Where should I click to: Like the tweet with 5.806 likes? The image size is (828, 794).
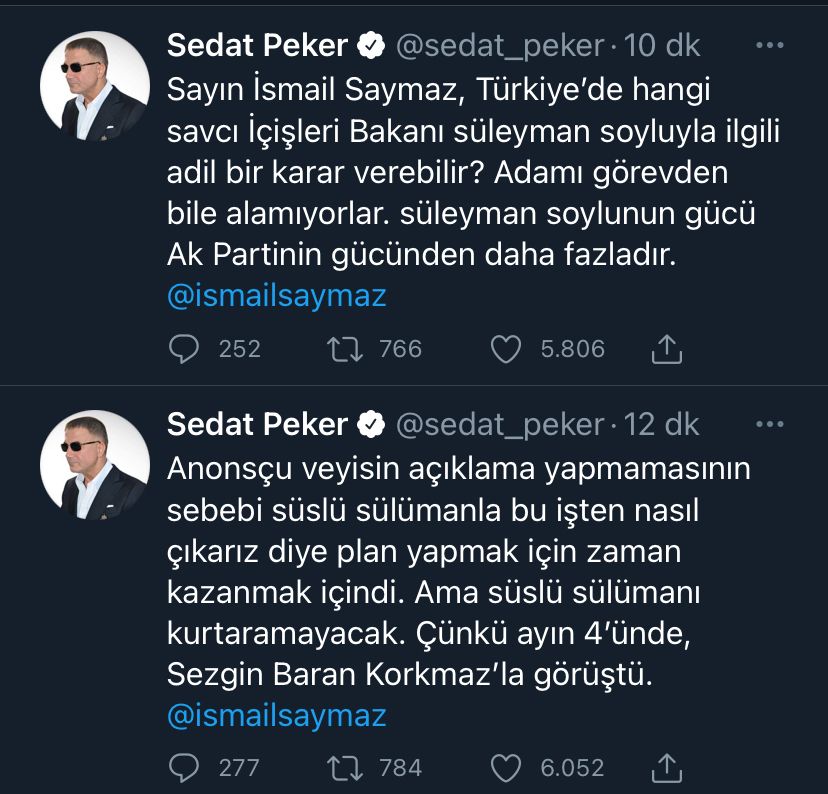click(505, 349)
